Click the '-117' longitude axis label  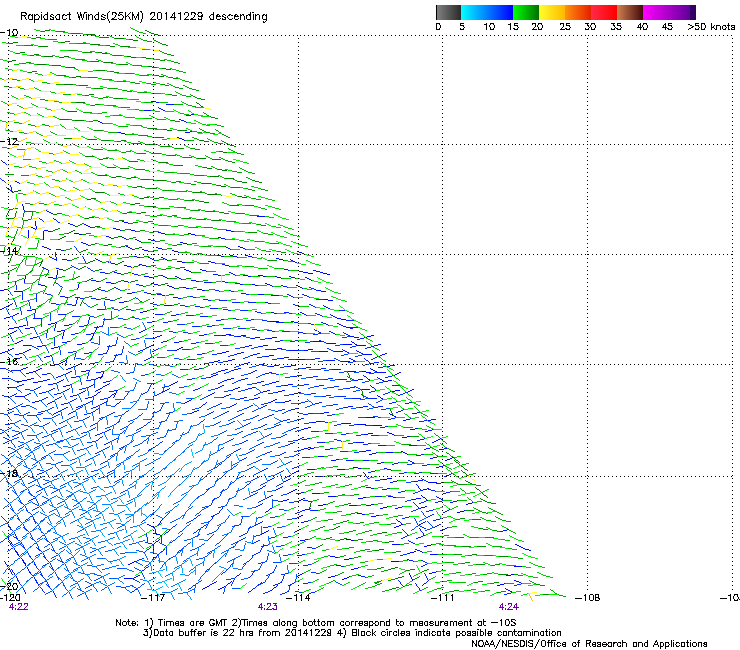[x=153, y=598]
